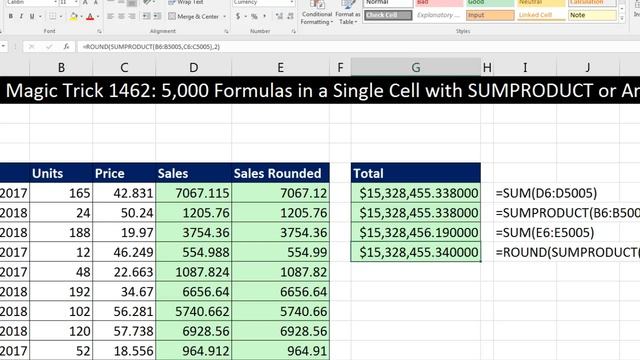
Task: Apply the yellow Fill Color
Action: coord(73,16)
